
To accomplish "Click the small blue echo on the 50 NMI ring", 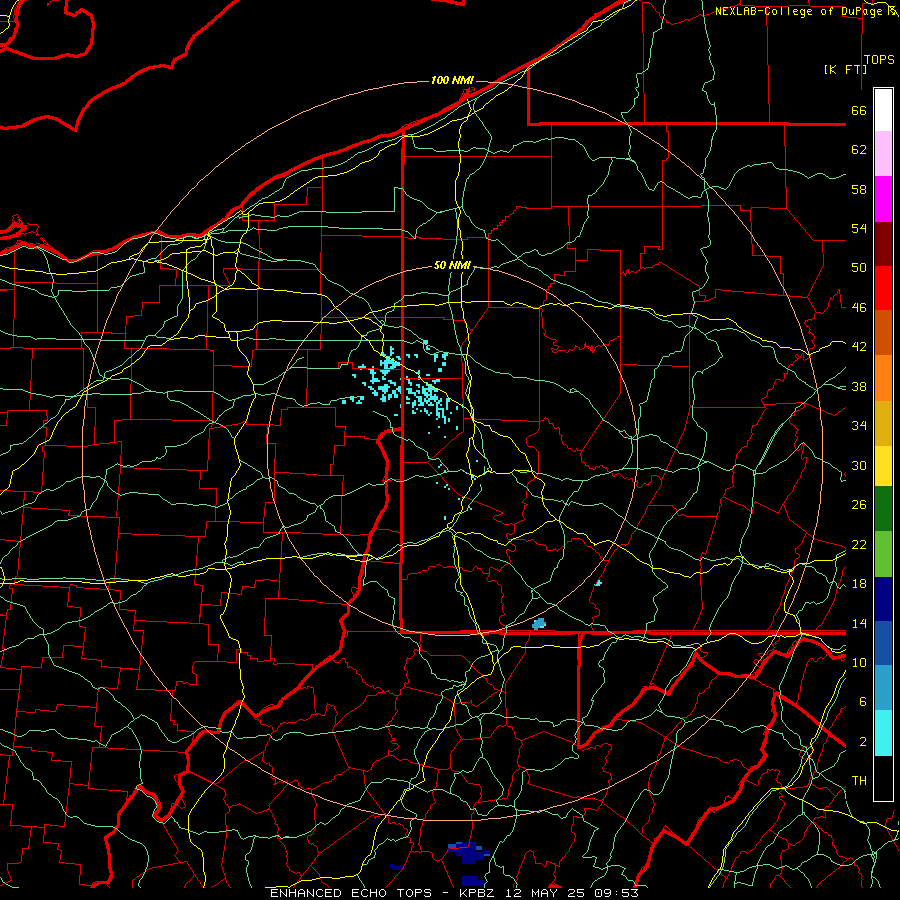I will [x=539, y=624].
